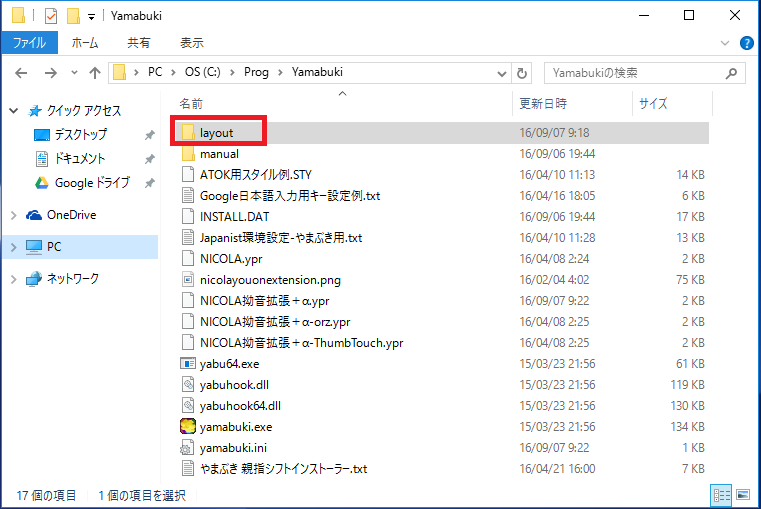Select nicolayouonextension.png image icon
The width and height of the screenshot is (761, 509).
tap(188, 279)
